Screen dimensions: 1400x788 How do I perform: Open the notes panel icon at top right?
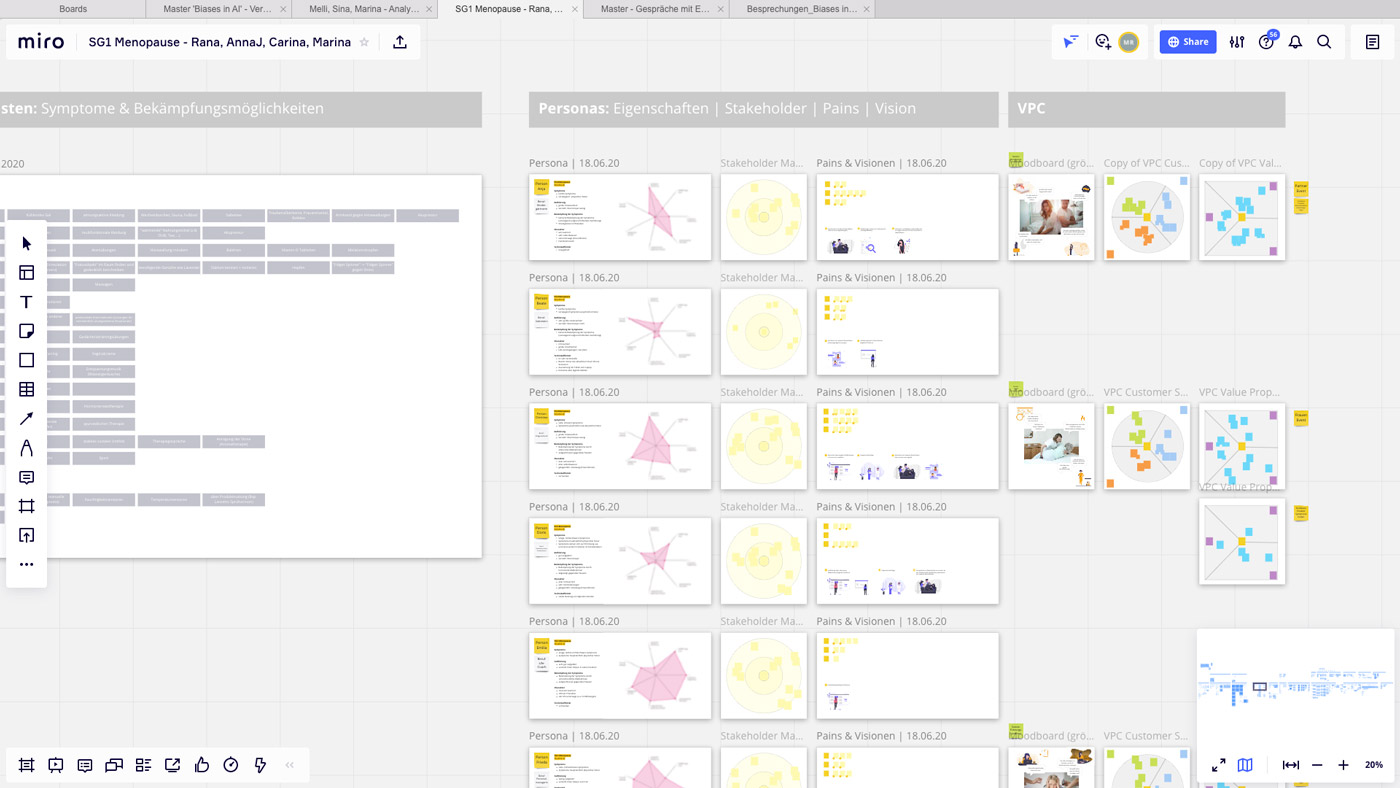click(x=1373, y=42)
